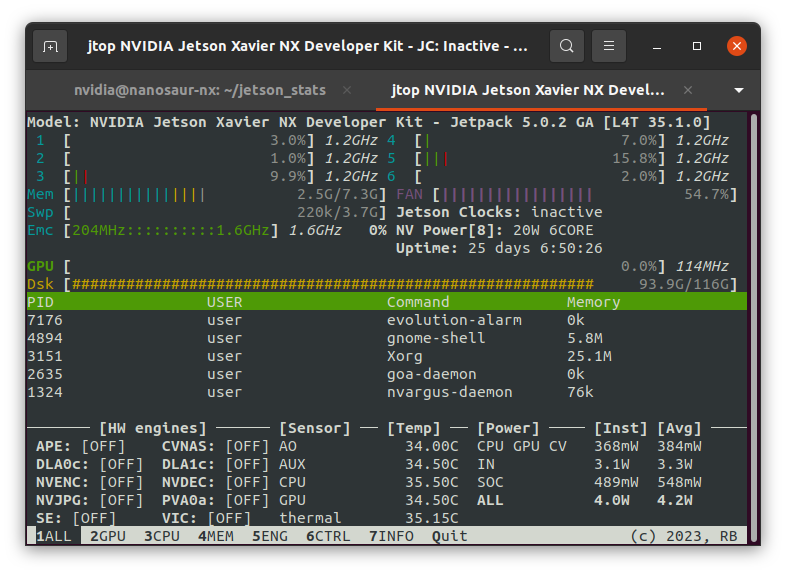Expand the tab list dropdown arrow
This screenshot has width=786, height=574.
point(739,90)
